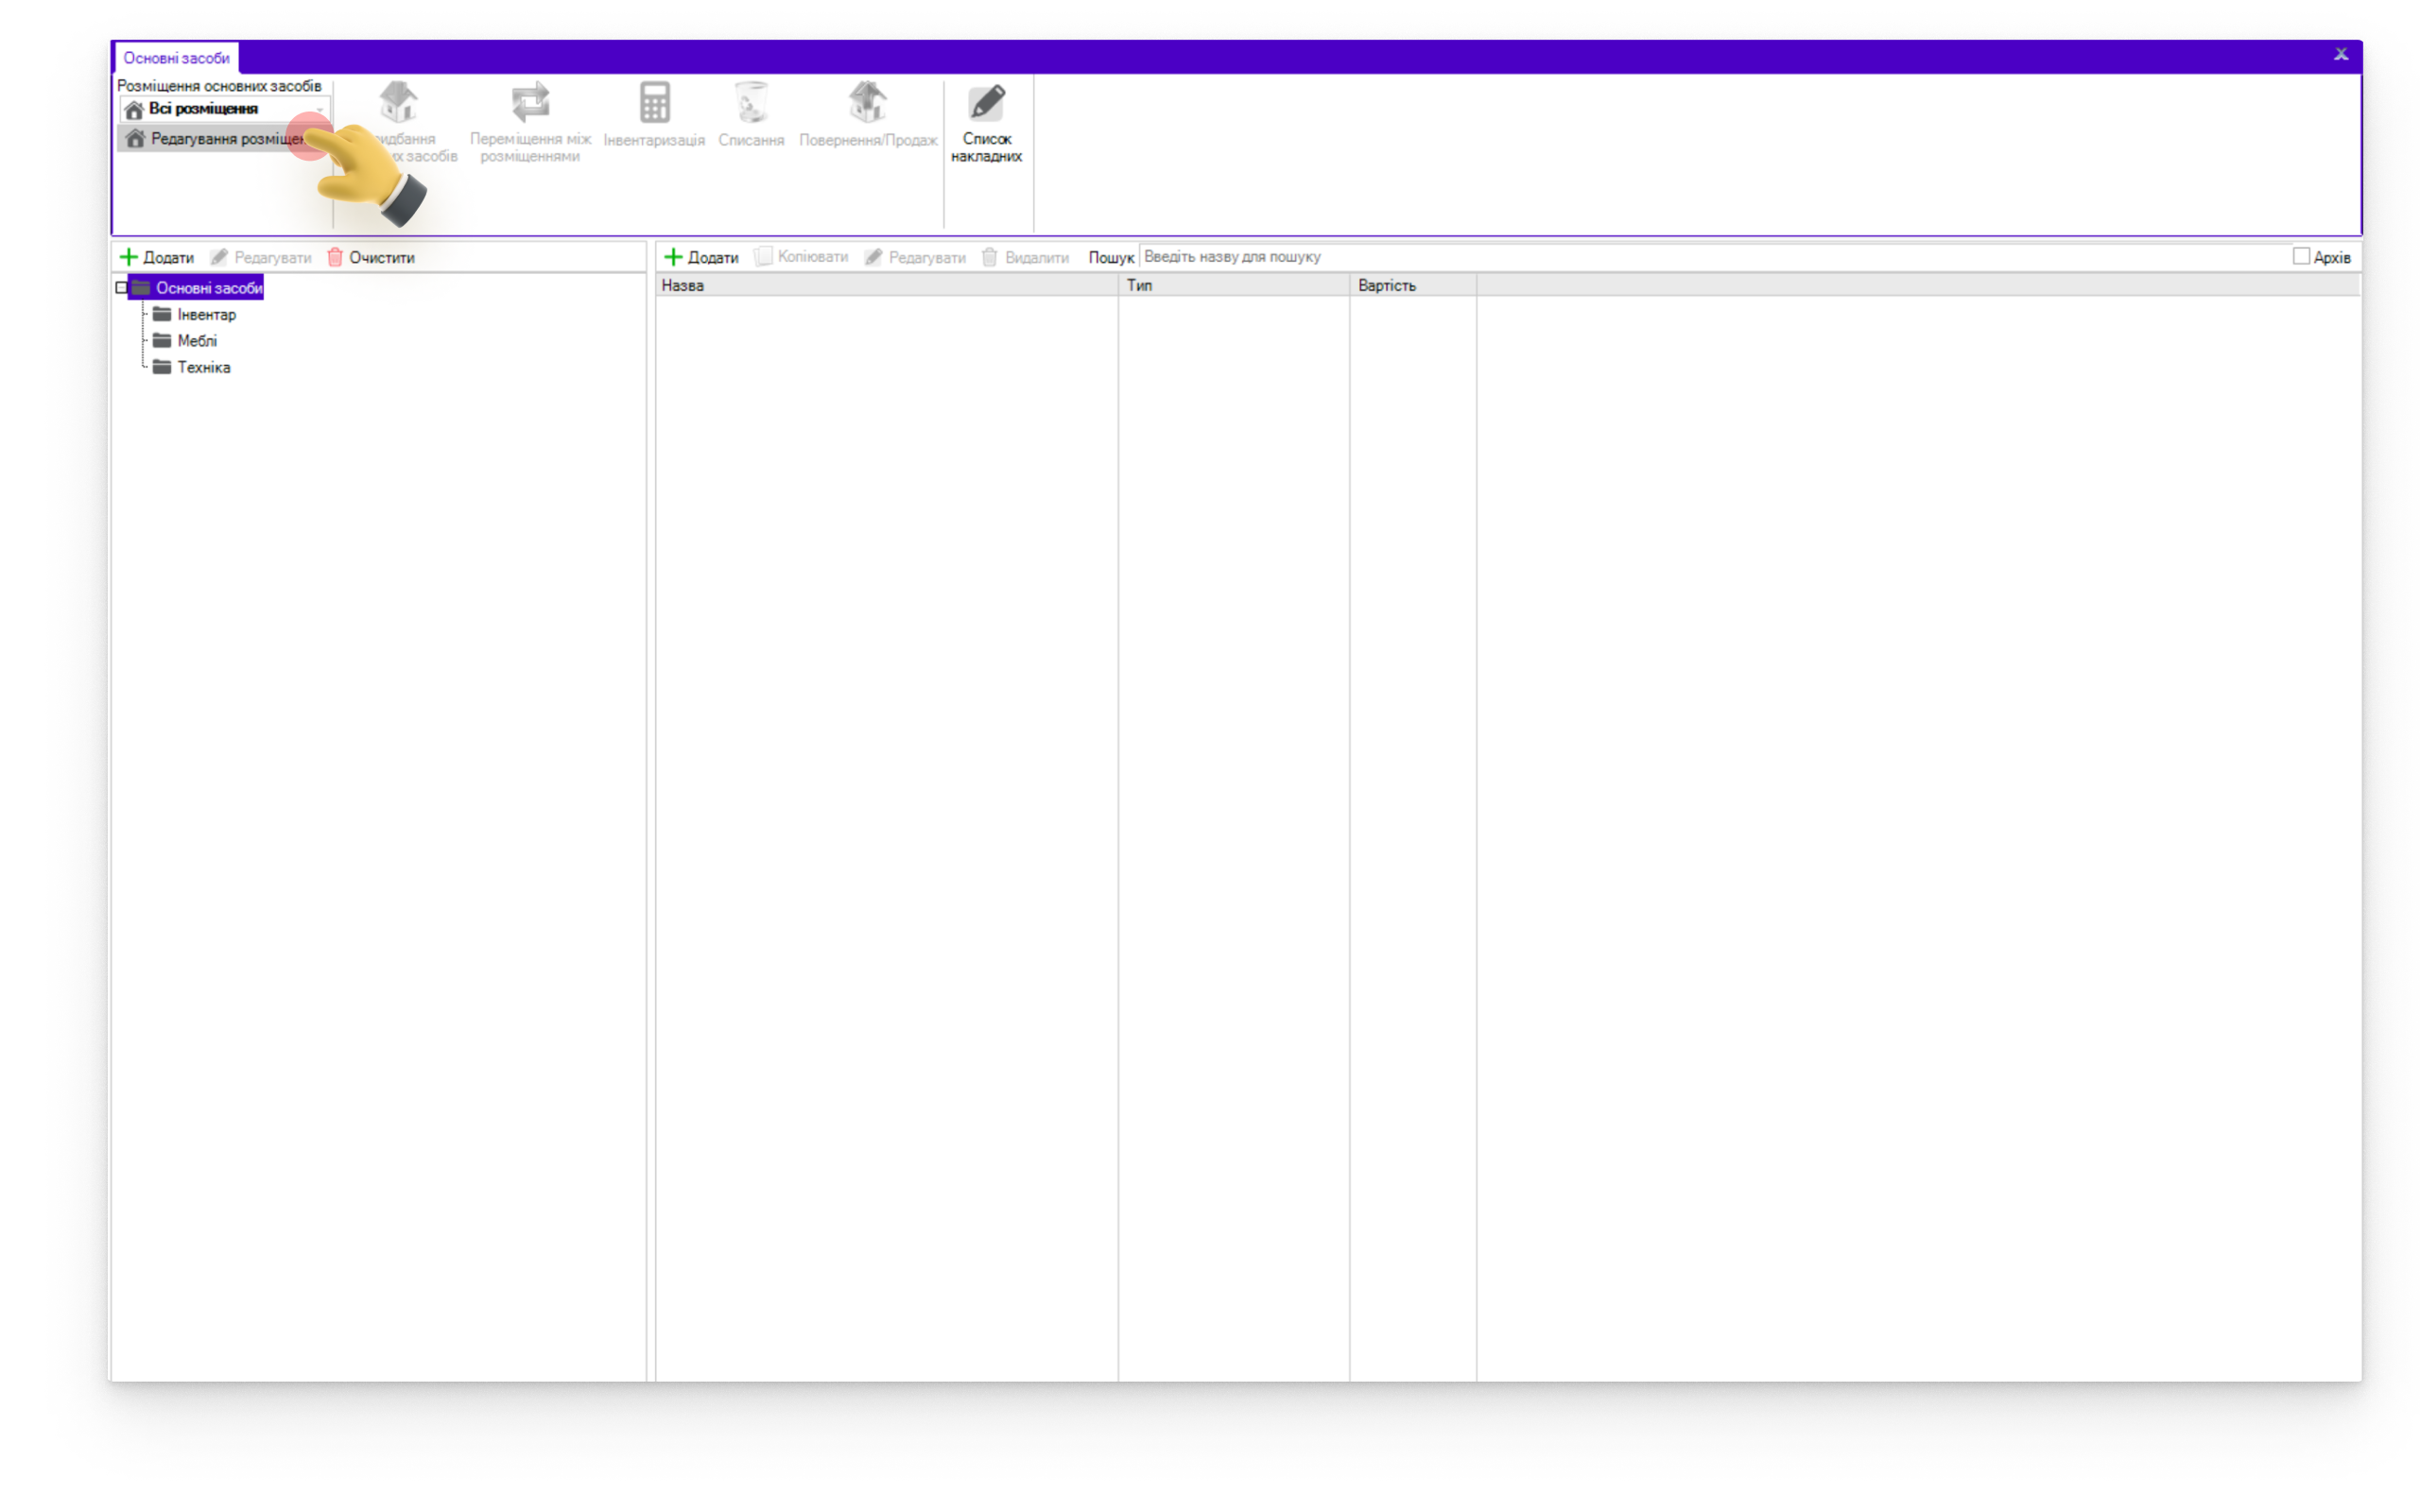
Task: Open the Списання trash tool
Action: point(751,114)
